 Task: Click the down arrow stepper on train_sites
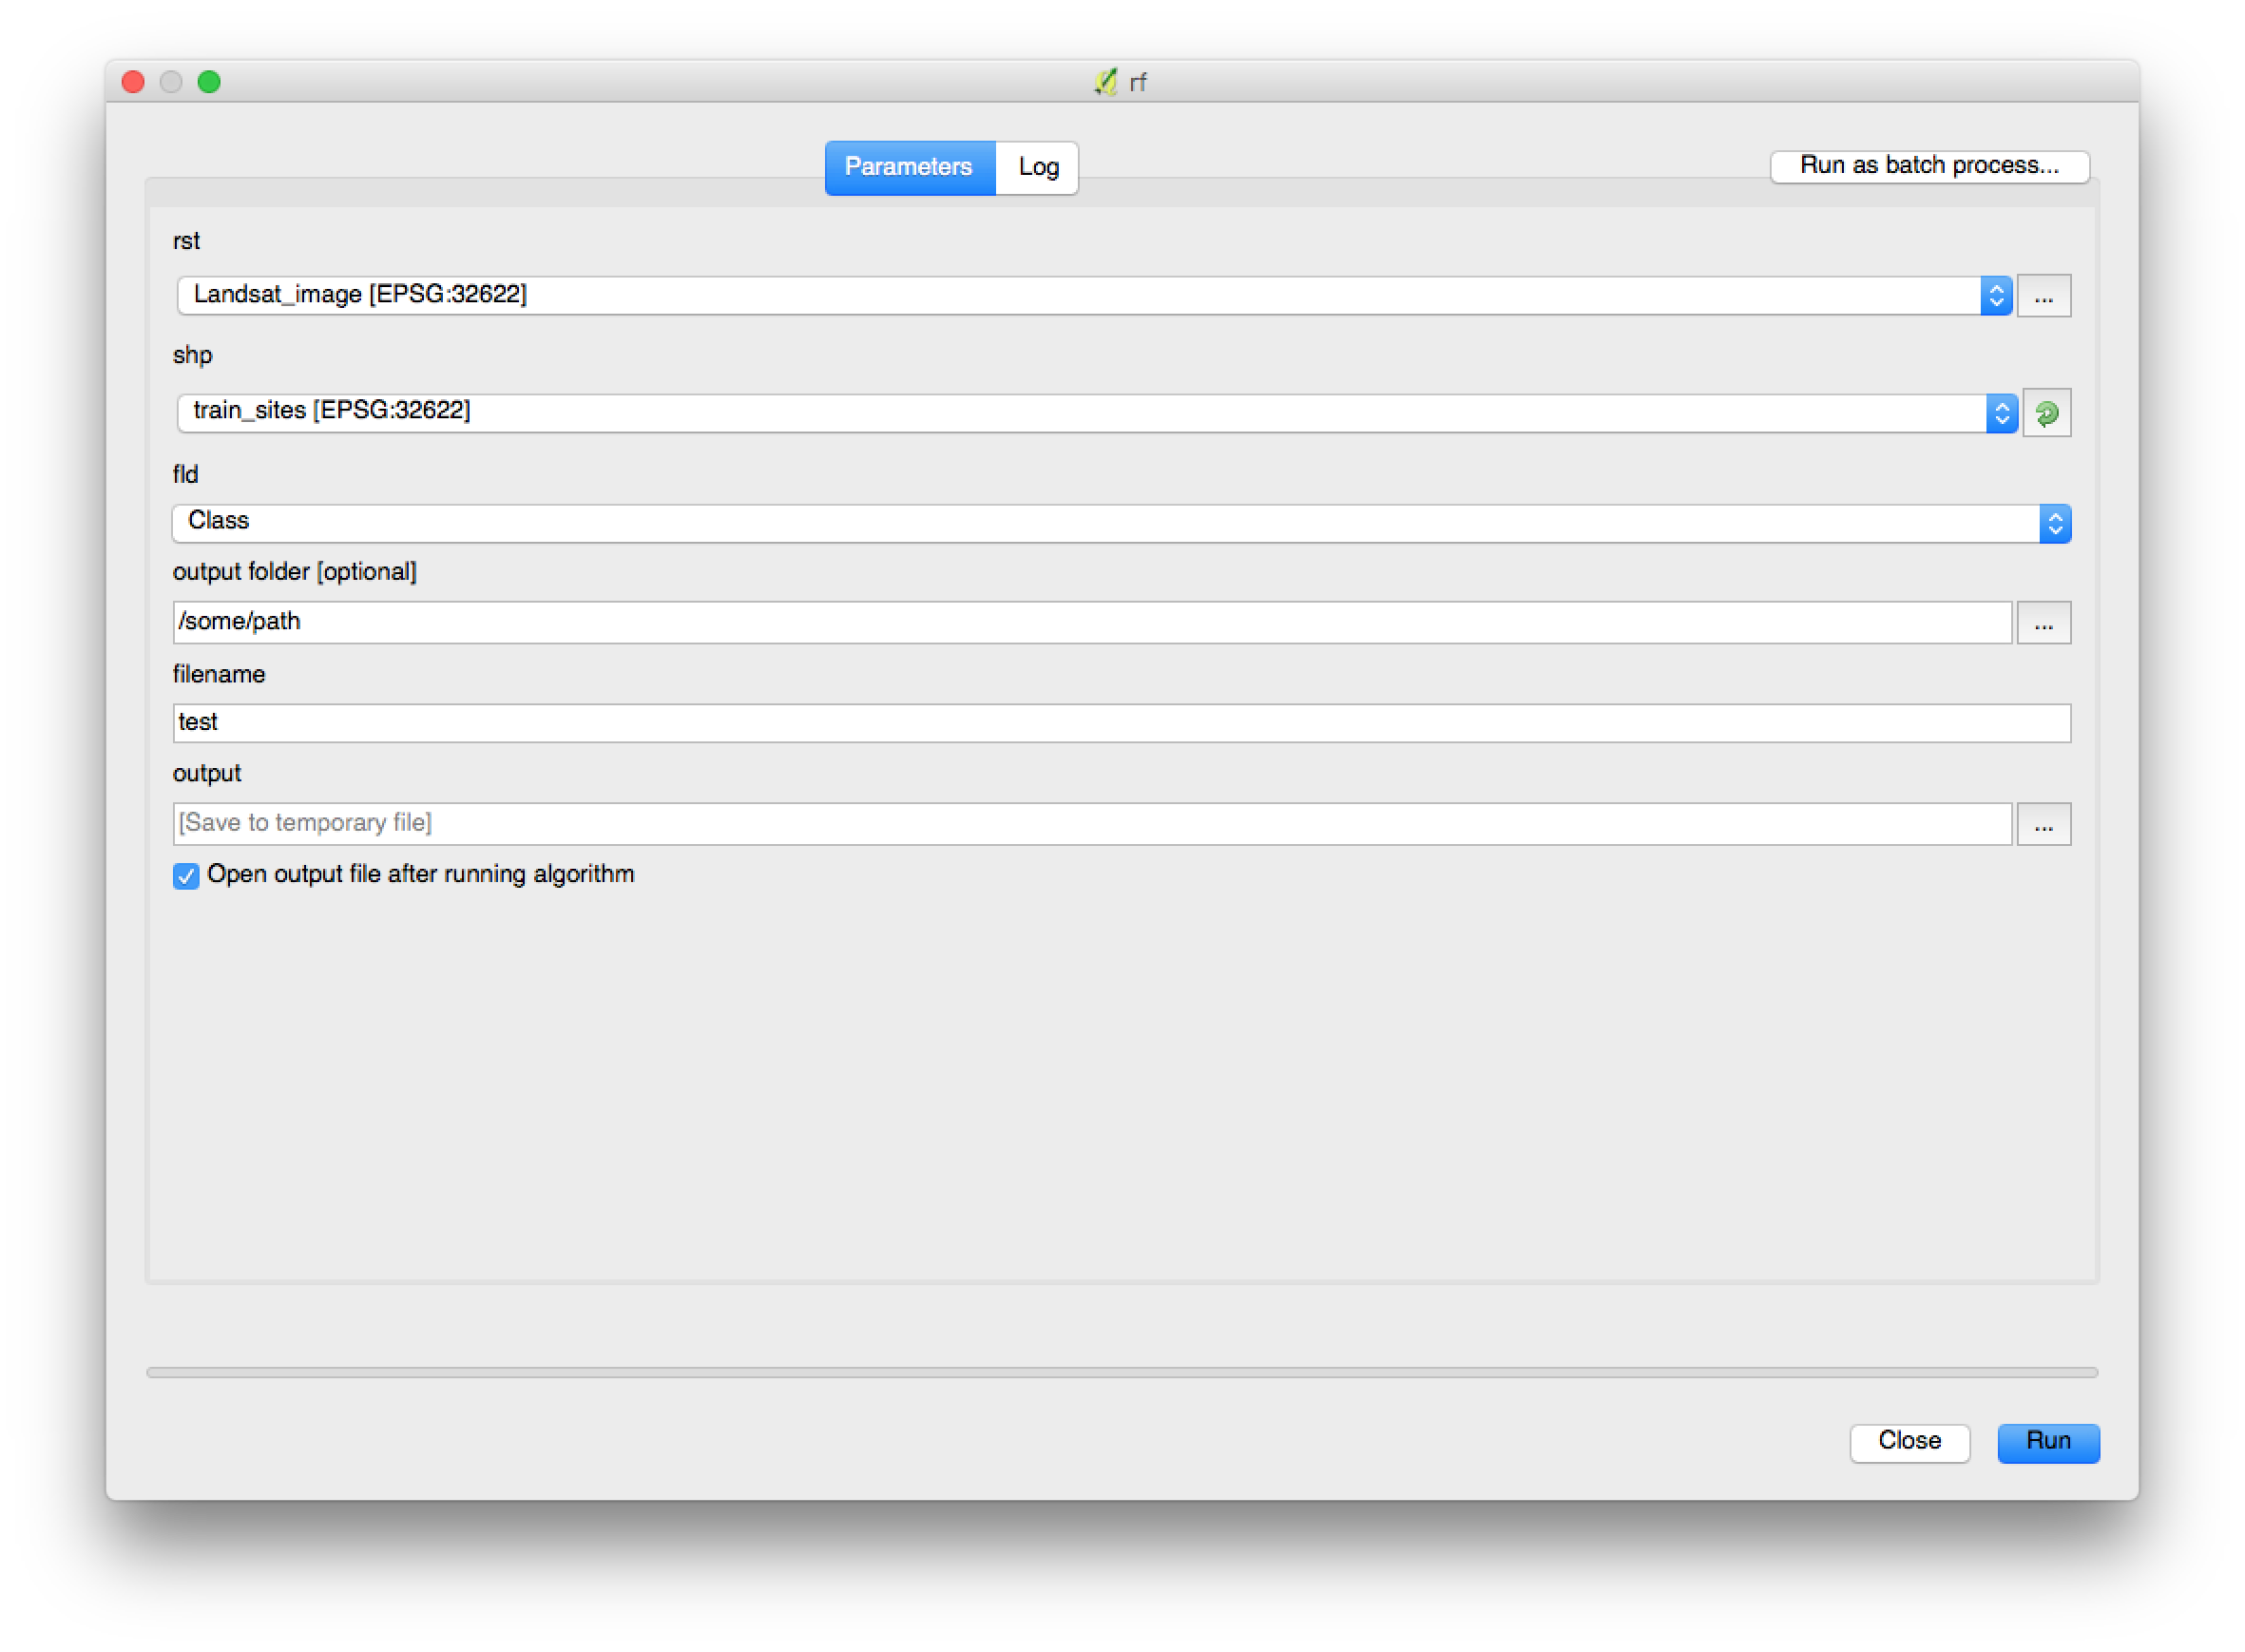click(2003, 418)
